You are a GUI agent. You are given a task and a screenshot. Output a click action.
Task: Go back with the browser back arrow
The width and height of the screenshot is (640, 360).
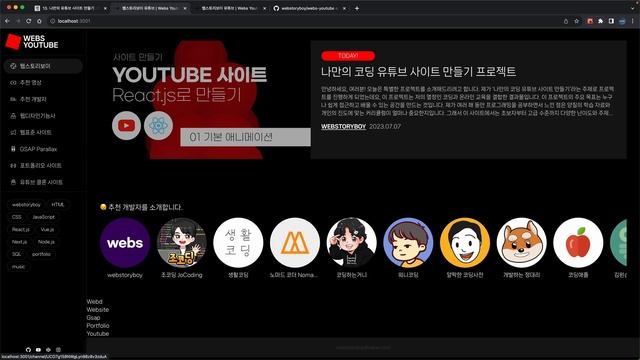coord(7,21)
